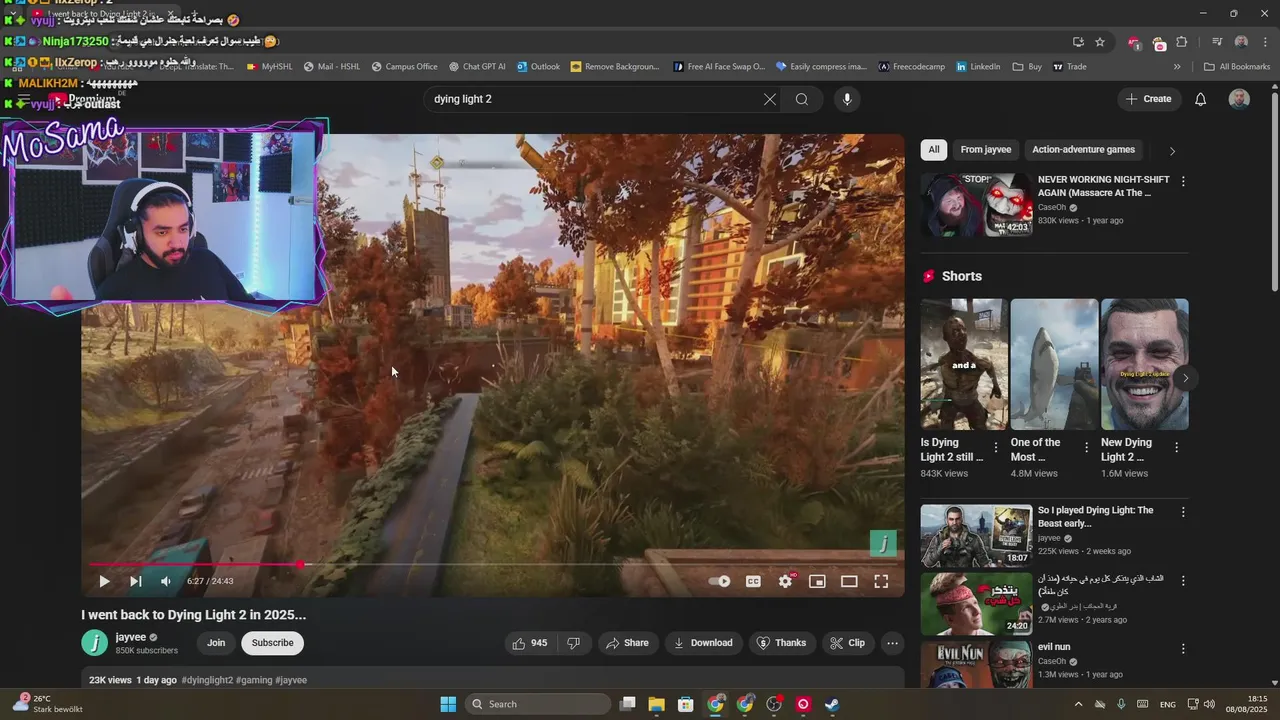Viewport: 1280px width, 720px height.
Task: Open evil nun video title
Action: point(1054,647)
